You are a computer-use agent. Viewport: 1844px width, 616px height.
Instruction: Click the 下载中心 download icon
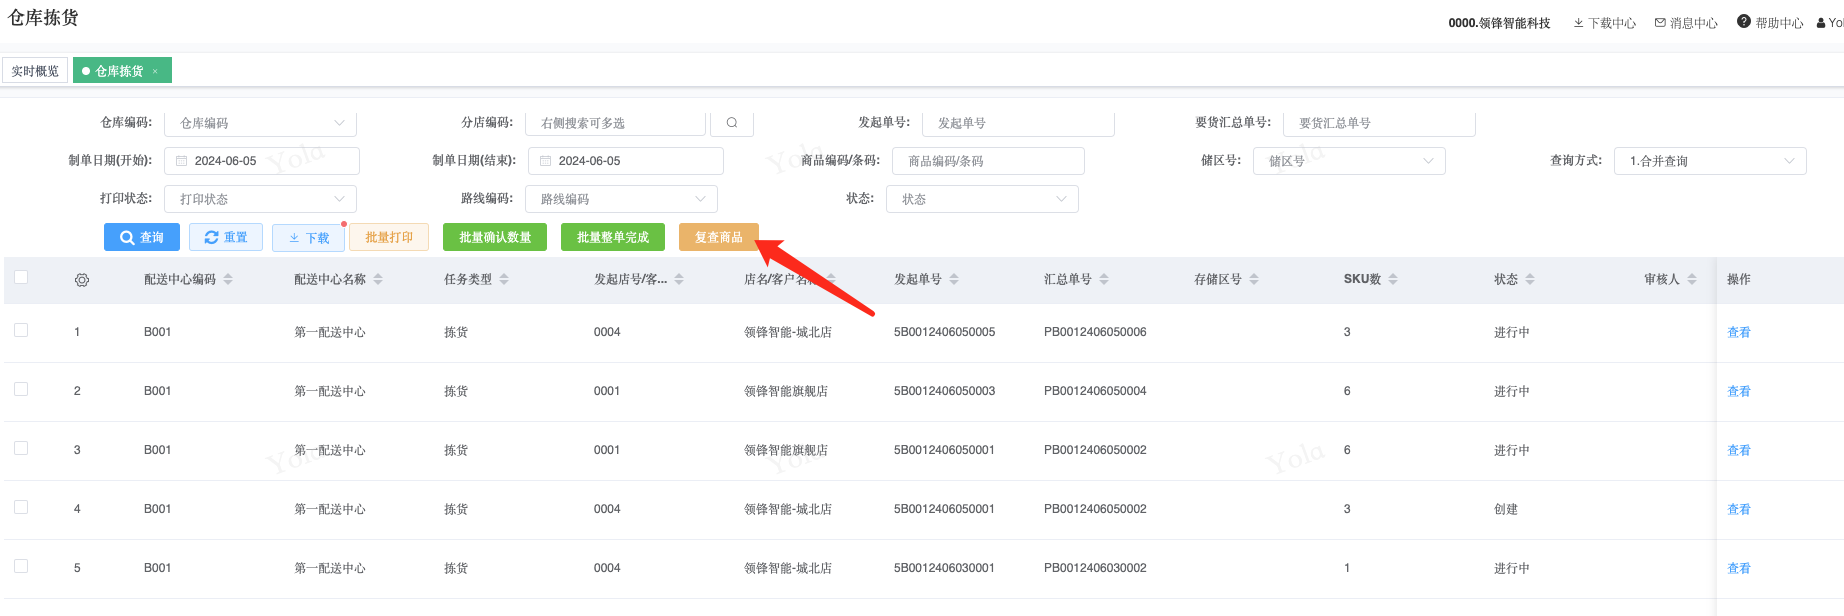(1578, 23)
